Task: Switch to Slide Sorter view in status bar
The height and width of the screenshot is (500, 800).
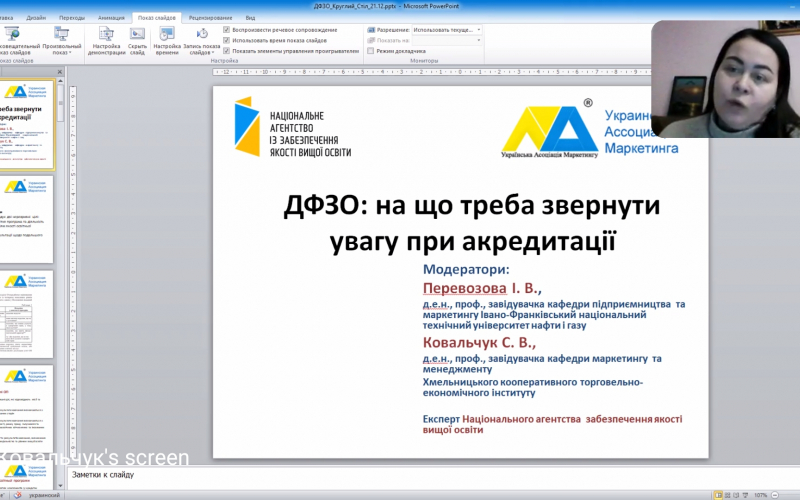Action: 728,495
